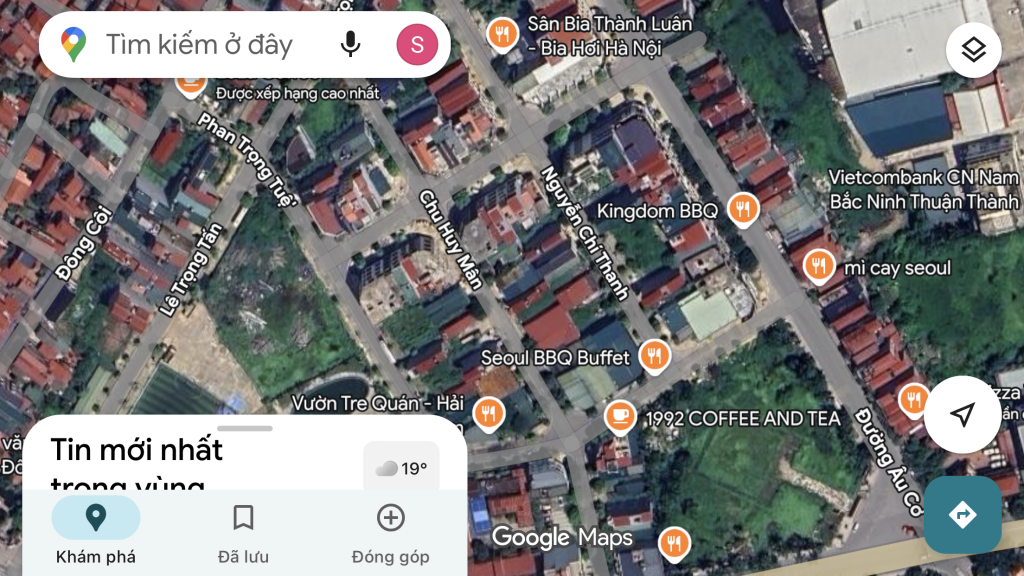Expand the bottom sheet drag handle
This screenshot has height=576, width=1024.
[x=245, y=428]
